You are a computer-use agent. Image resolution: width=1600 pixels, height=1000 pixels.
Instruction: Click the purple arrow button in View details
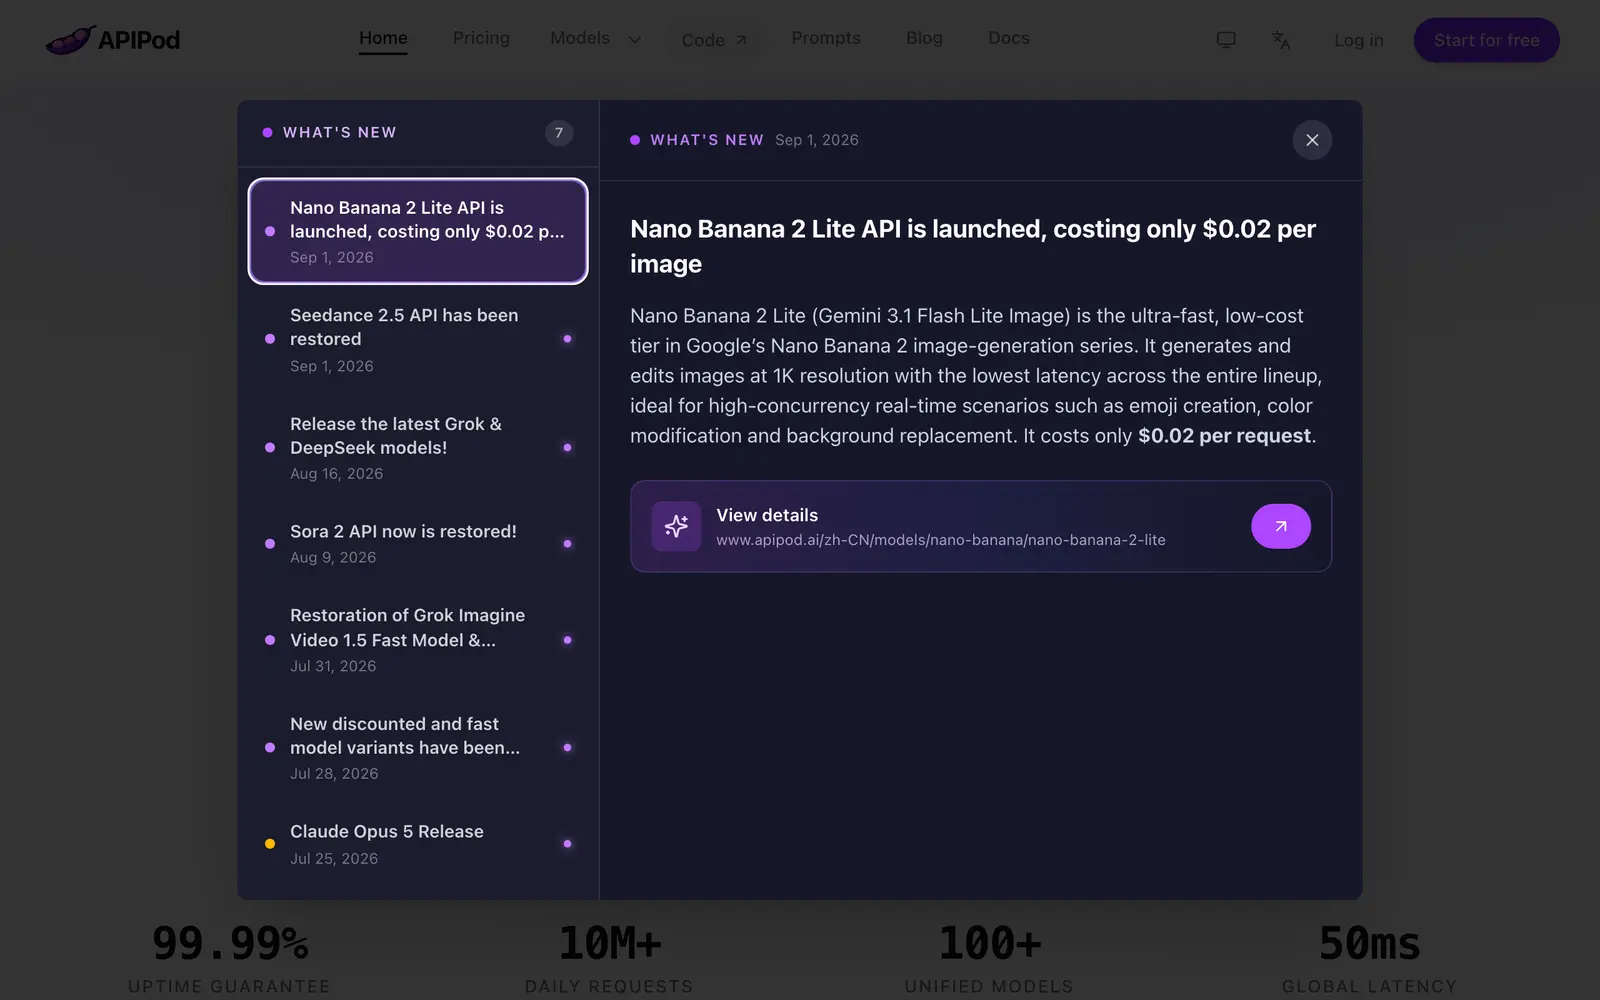(1281, 526)
